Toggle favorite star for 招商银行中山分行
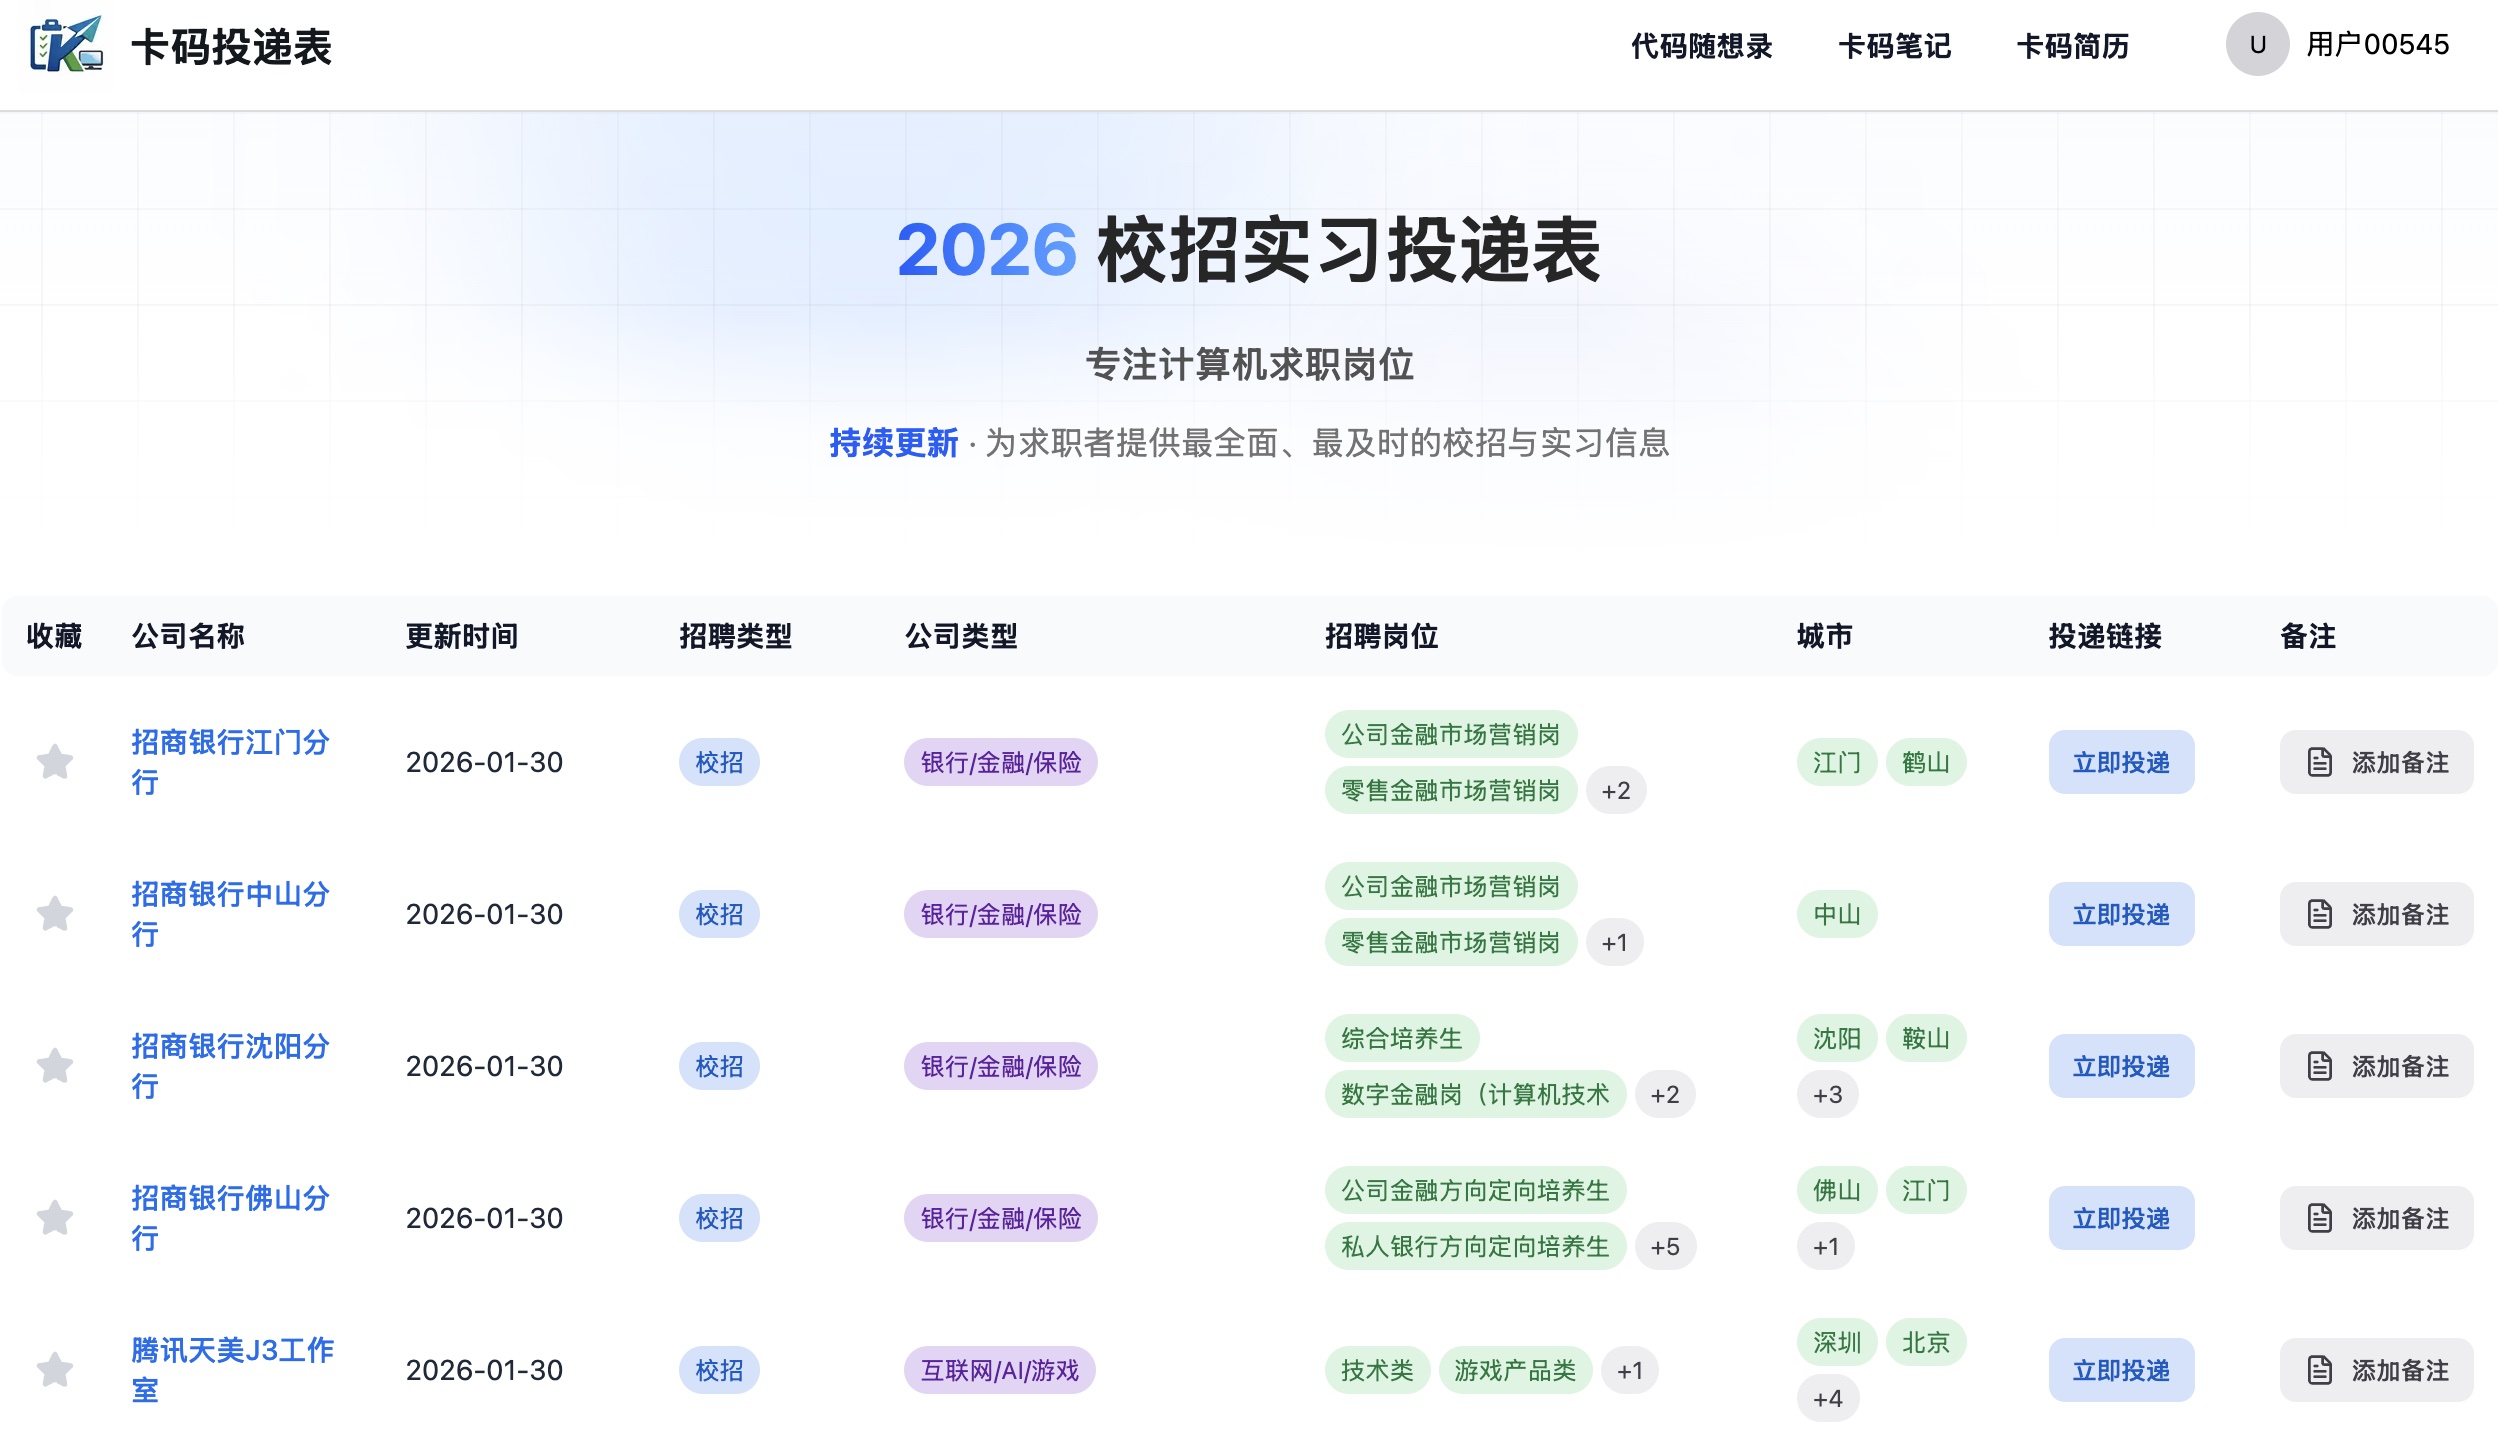The width and height of the screenshot is (2498, 1448). (55, 914)
